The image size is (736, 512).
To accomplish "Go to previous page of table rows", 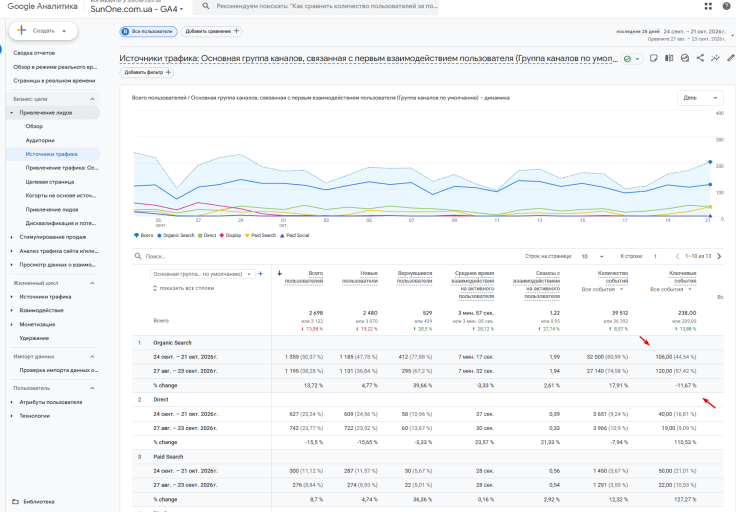I will [677, 256].
